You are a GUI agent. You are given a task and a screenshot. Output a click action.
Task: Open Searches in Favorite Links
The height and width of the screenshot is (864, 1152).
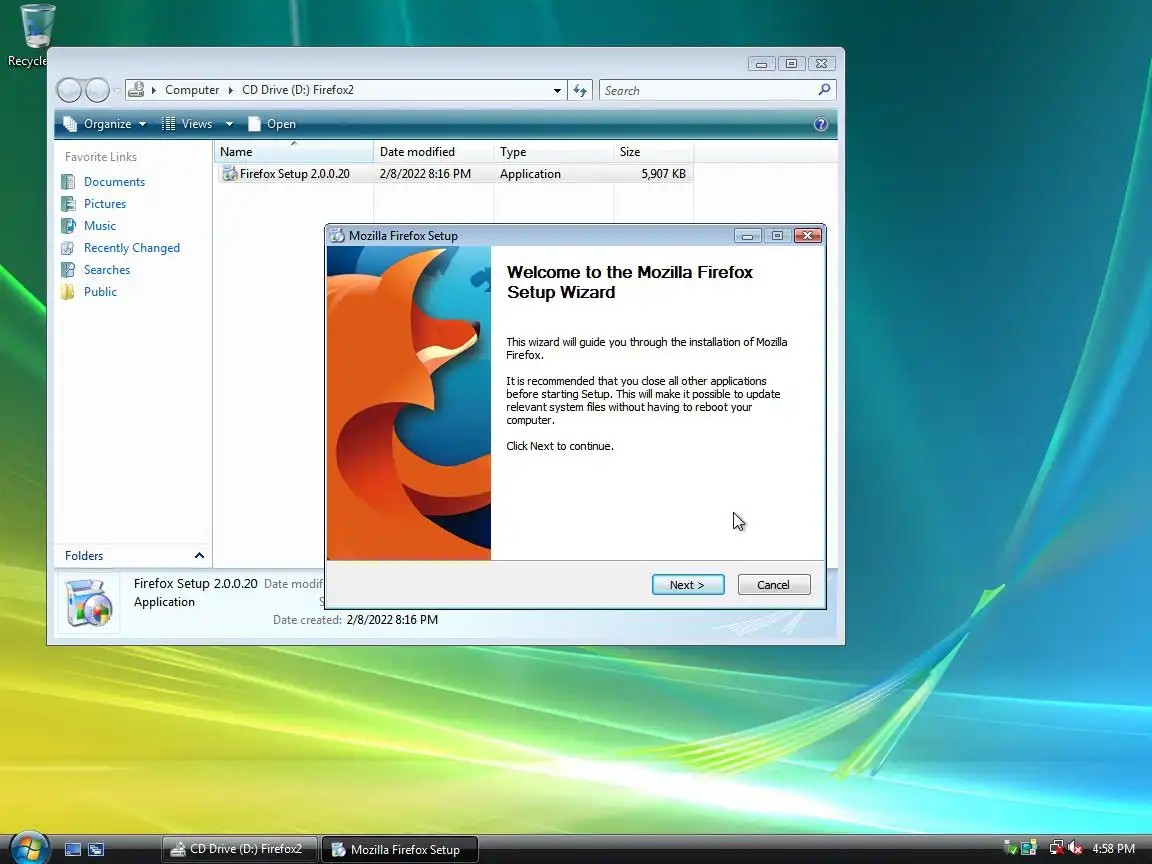click(x=107, y=270)
